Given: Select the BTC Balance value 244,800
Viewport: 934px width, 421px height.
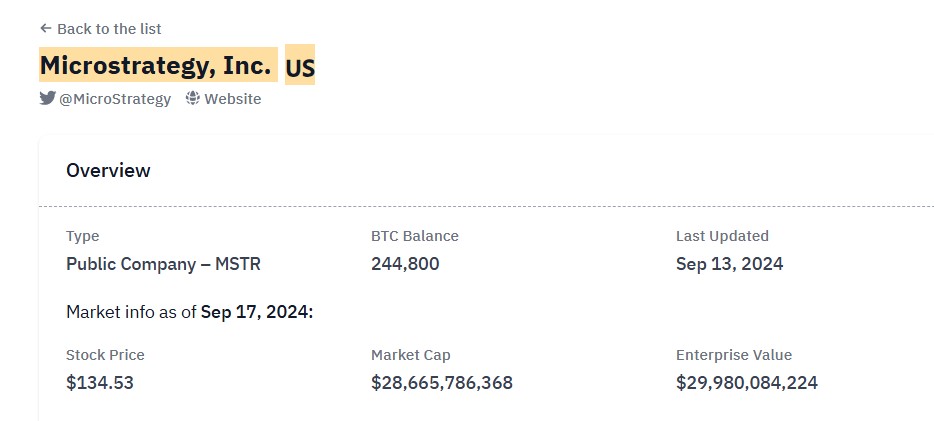Looking at the screenshot, I should pos(405,264).
